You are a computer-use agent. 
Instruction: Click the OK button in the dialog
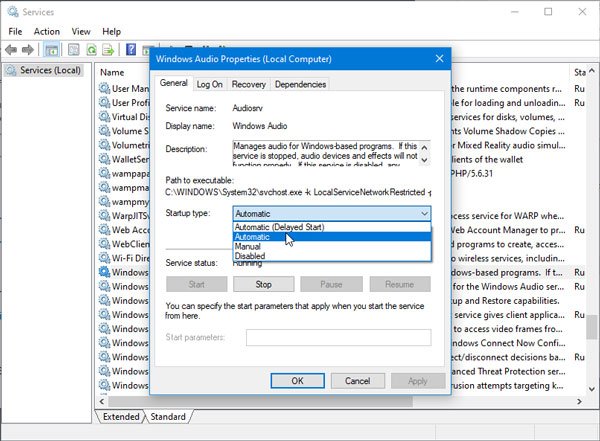click(297, 381)
